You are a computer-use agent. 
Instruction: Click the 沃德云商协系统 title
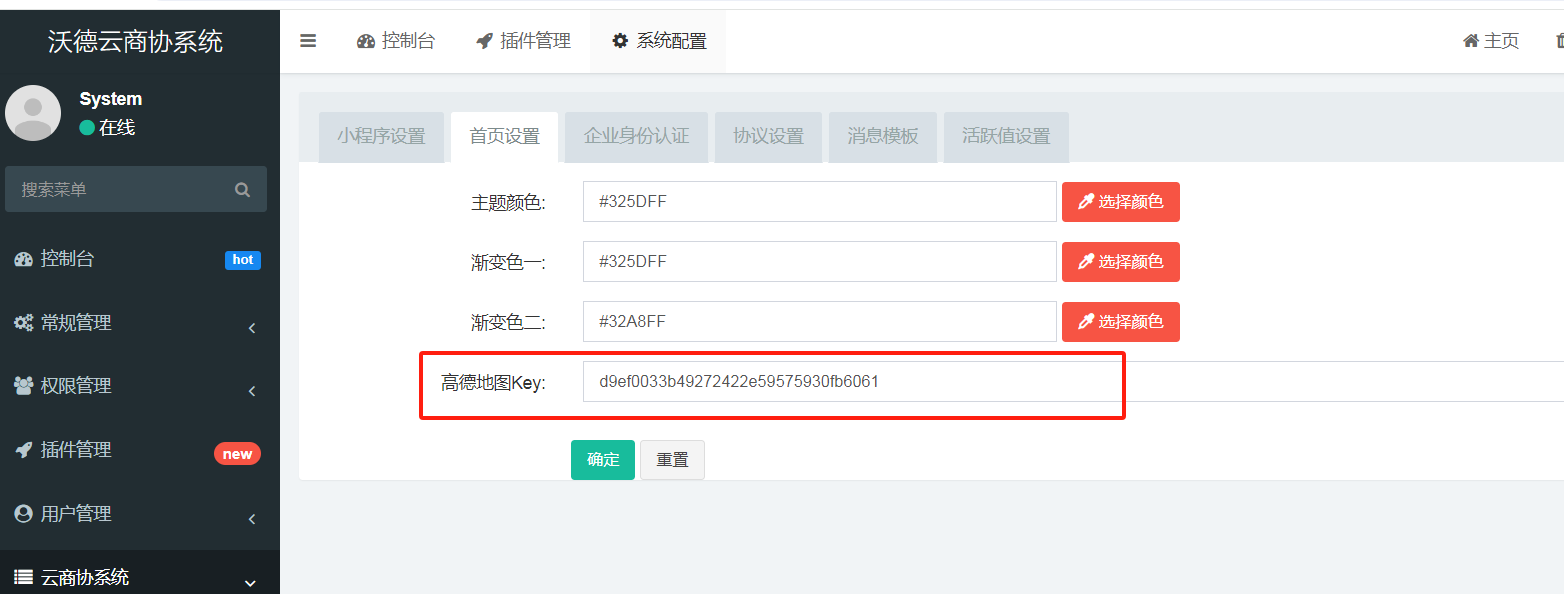(136, 41)
